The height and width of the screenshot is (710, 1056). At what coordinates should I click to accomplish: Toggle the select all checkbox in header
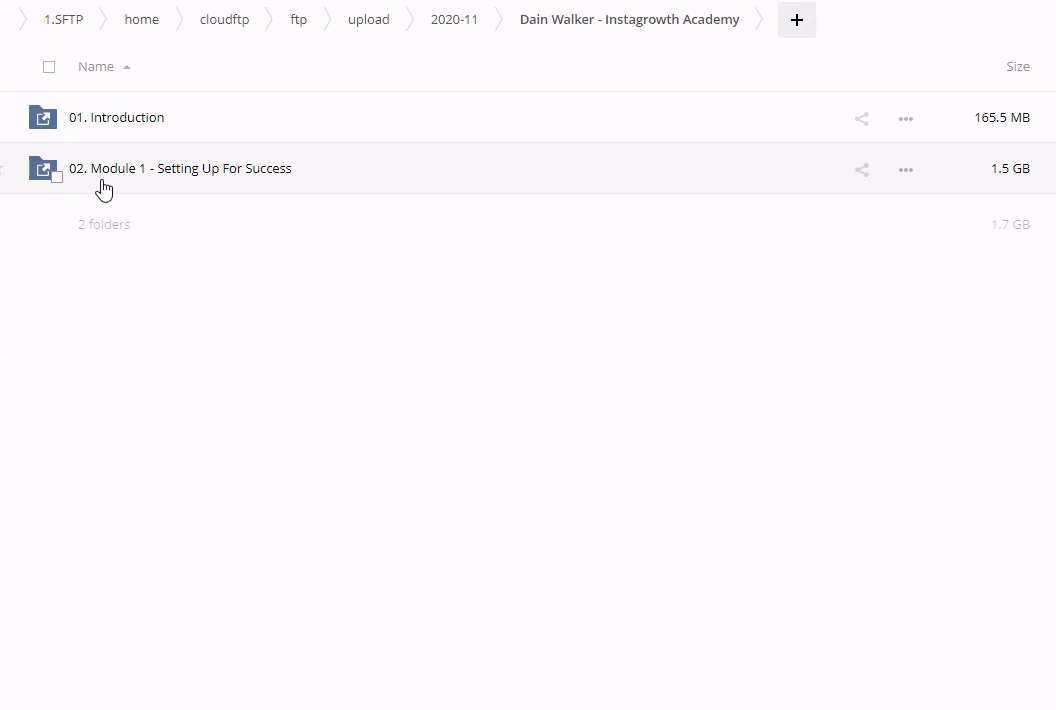tap(49, 67)
